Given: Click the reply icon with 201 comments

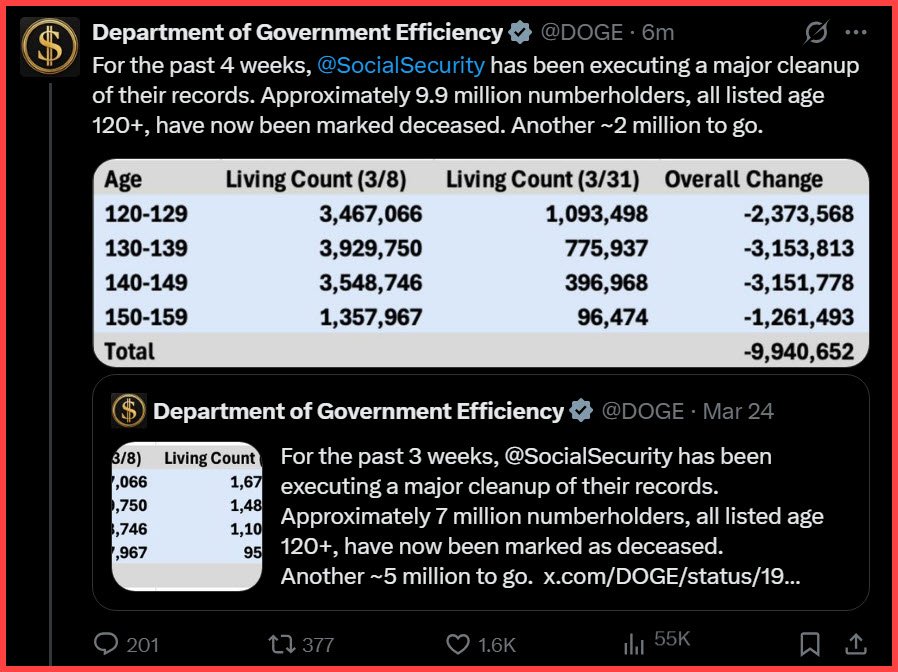Looking at the screenshot, I should [x=106, y=644].
